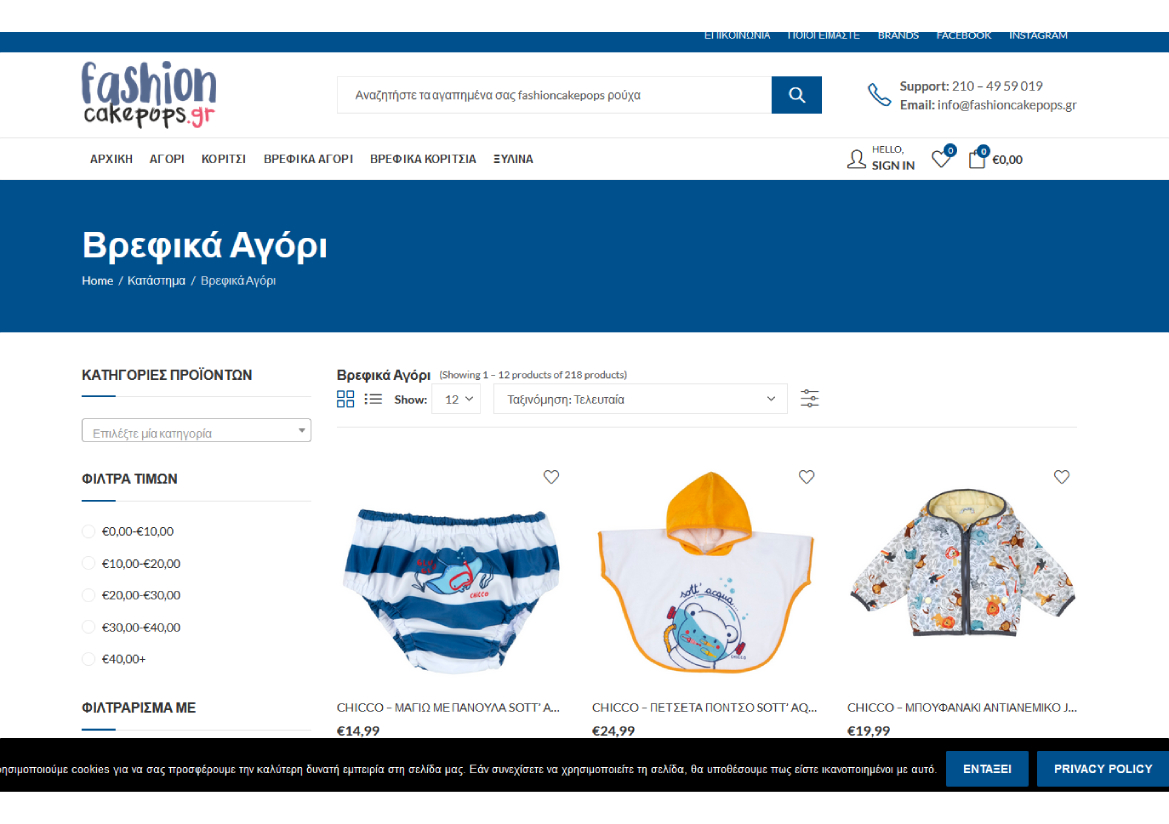Viewport: 1169px width, 824px height.
Task: Click the Κατάστημα breadcrumb link
Action: (x=156, y=281)
